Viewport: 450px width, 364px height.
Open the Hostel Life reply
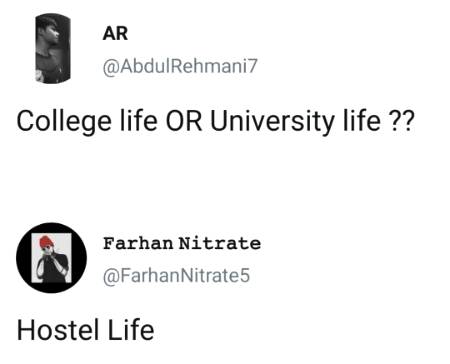coord(85,330)
